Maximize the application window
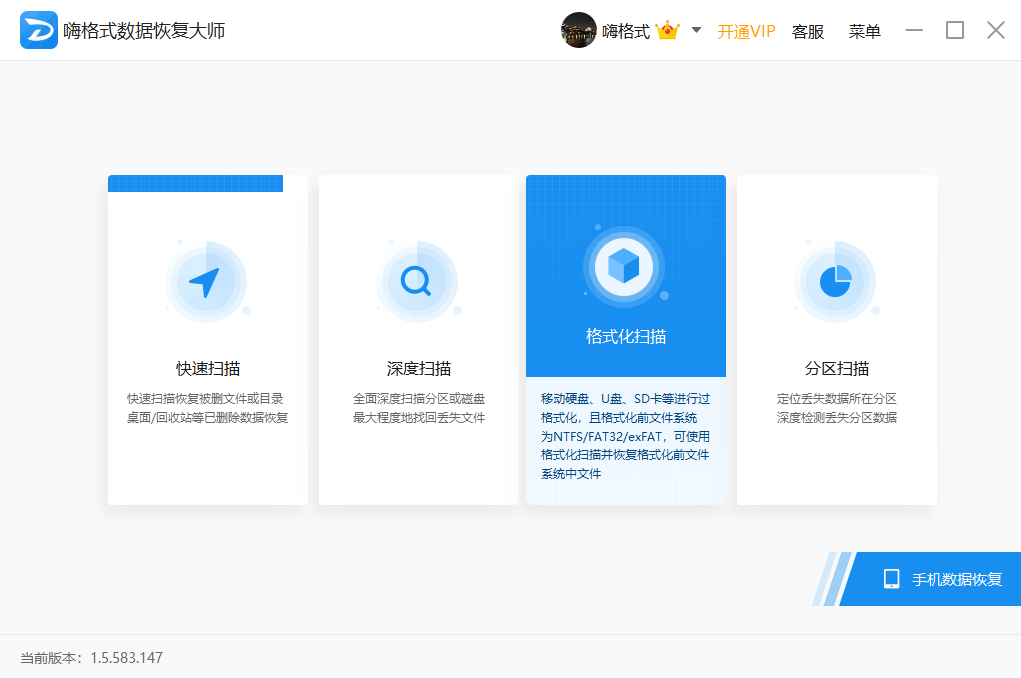The height and width of the screenshot is (678, 1021). coord(955,30)
